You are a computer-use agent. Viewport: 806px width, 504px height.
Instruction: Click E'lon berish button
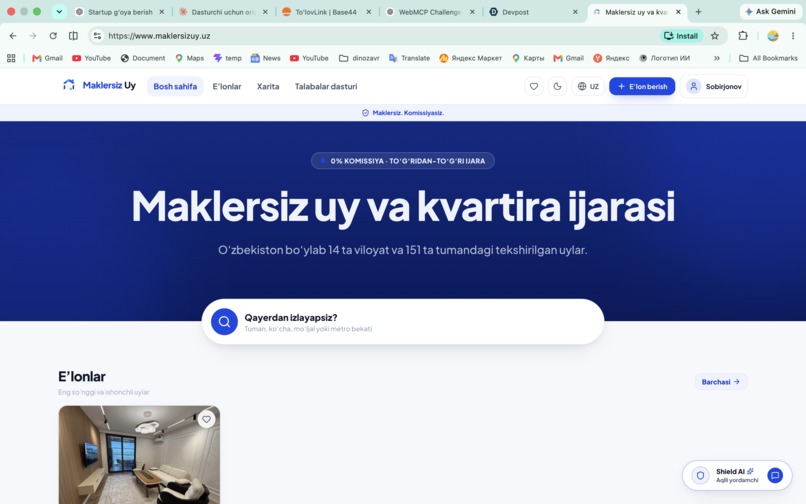click(x=642, y=86)
